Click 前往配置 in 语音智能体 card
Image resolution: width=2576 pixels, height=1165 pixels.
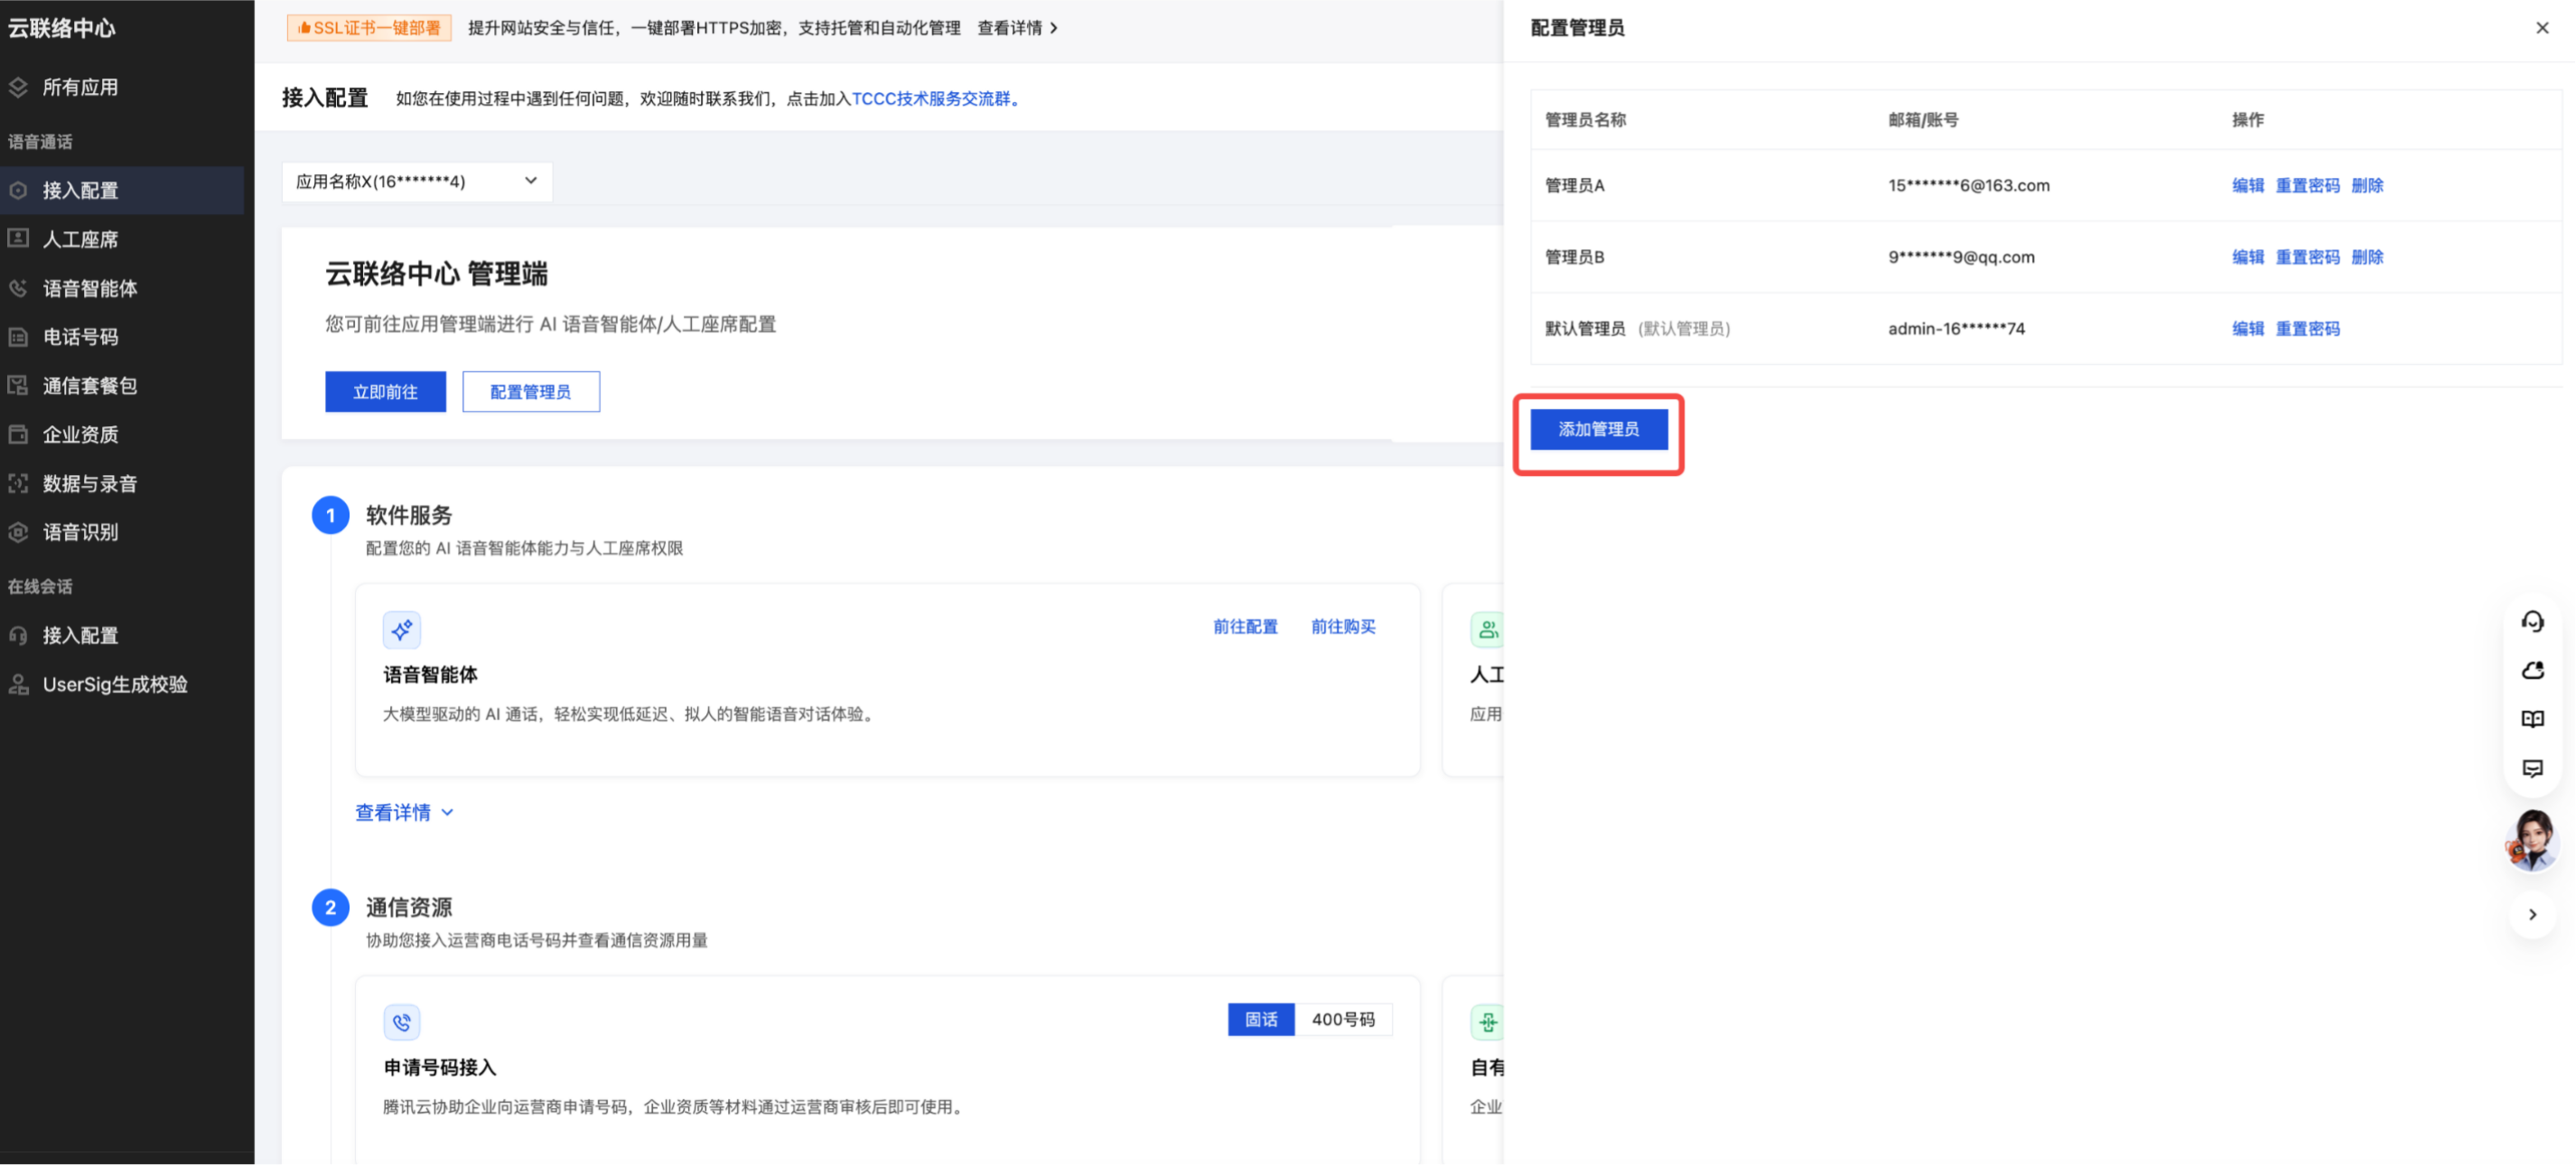click(1245, 627)
